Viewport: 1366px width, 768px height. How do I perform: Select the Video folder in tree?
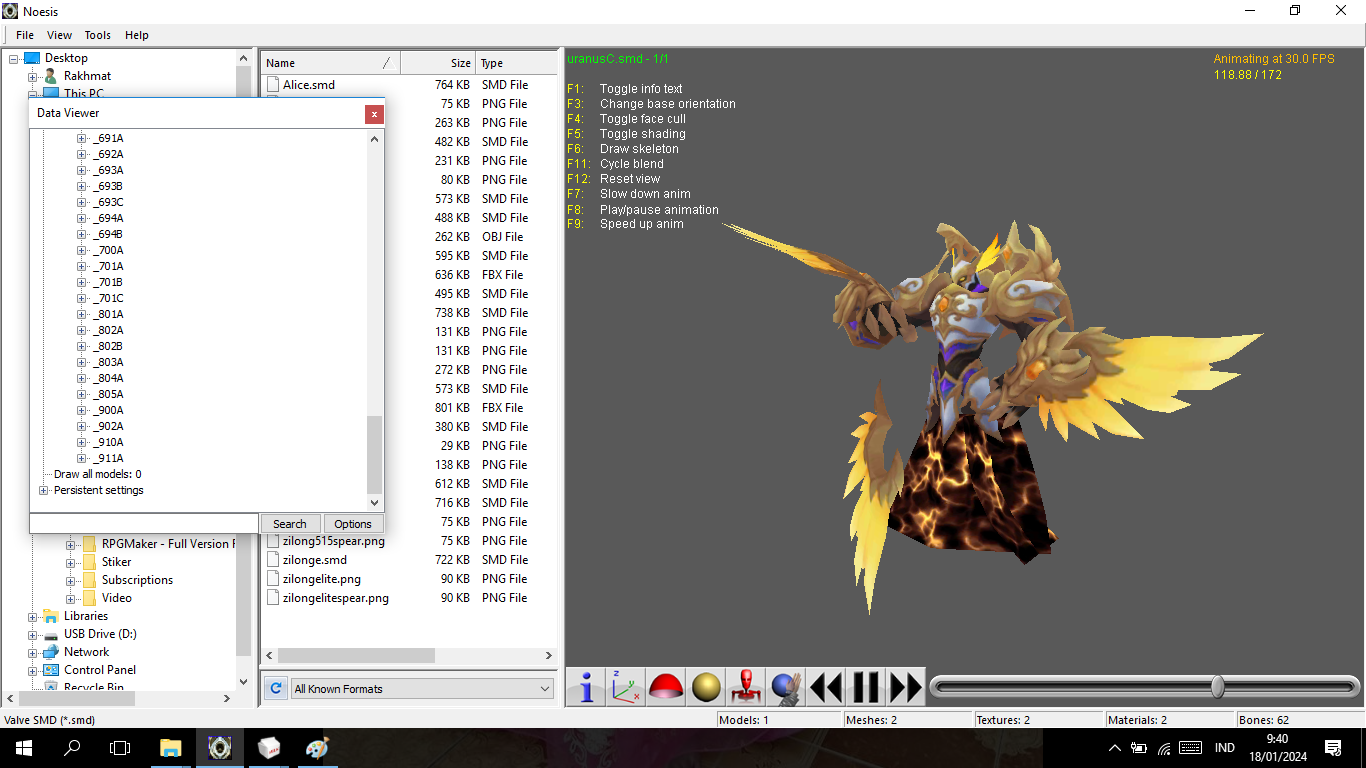click(x=117, y=598)
